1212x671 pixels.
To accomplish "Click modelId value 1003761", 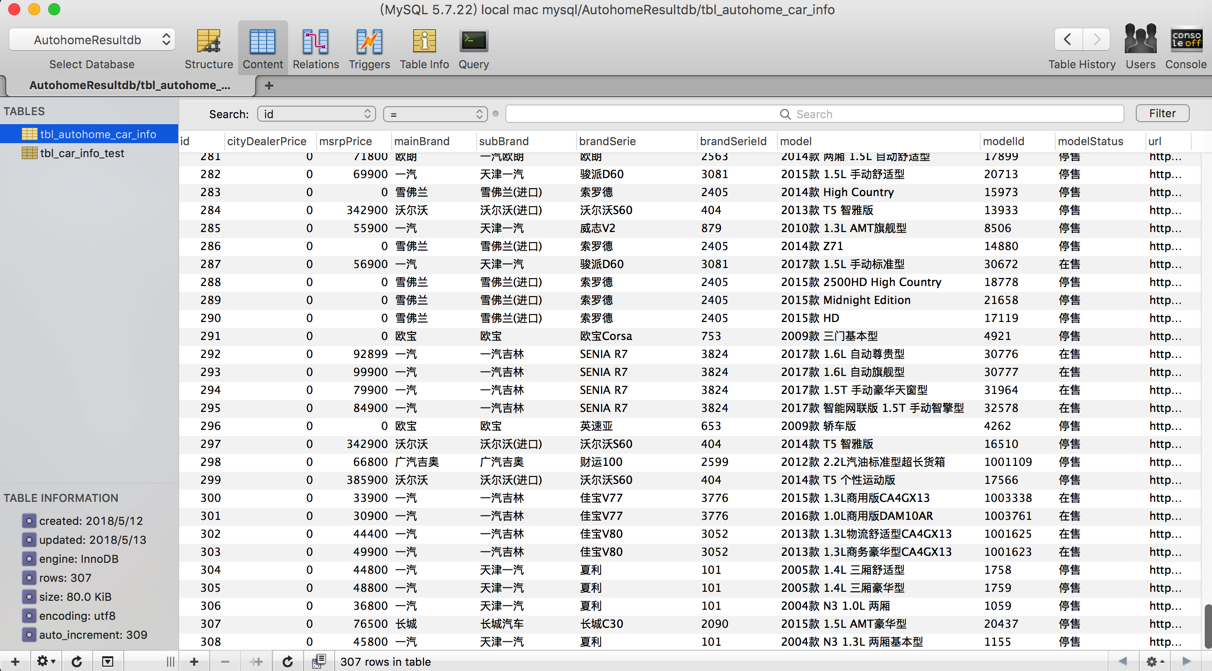I will click(x=1008, y=516).
